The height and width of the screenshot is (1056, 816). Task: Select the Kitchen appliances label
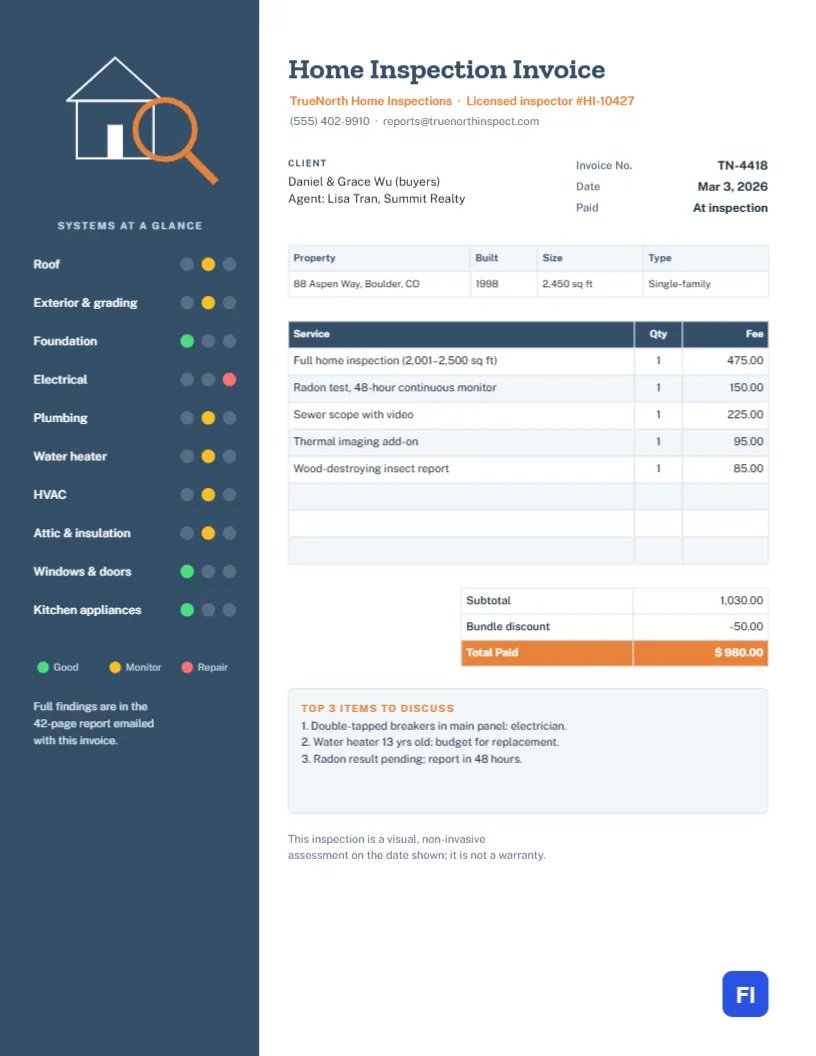point(87,609)
